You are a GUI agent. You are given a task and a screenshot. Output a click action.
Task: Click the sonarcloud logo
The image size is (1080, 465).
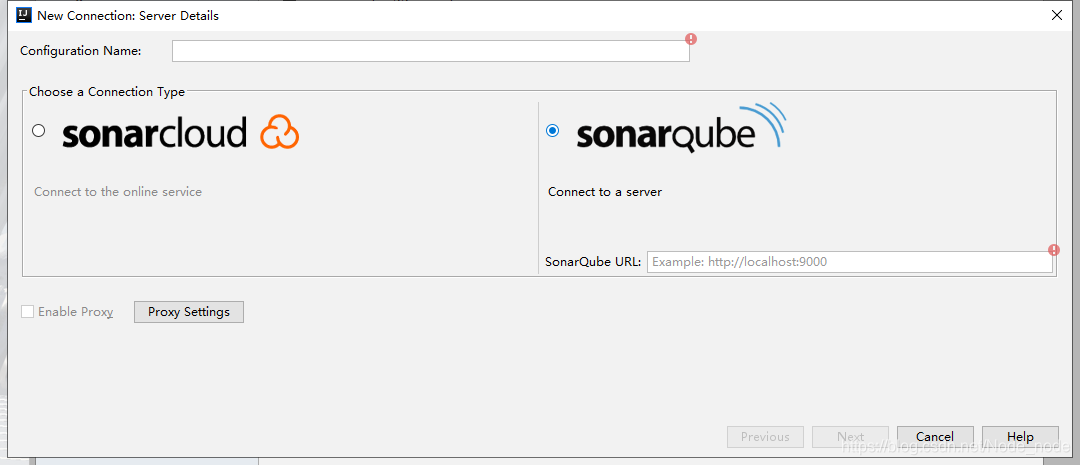180,132
